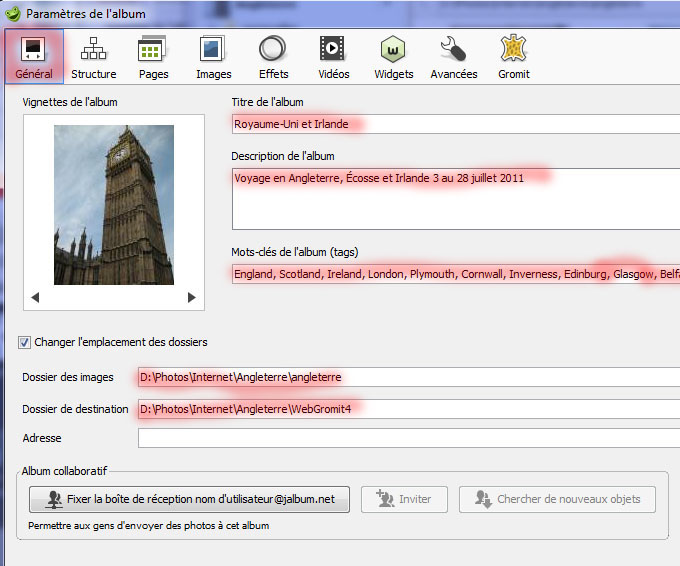The width and height of the screenshot is (680, 566).
Task: Open the Images settings section
Action: click(x=213, y=57)
